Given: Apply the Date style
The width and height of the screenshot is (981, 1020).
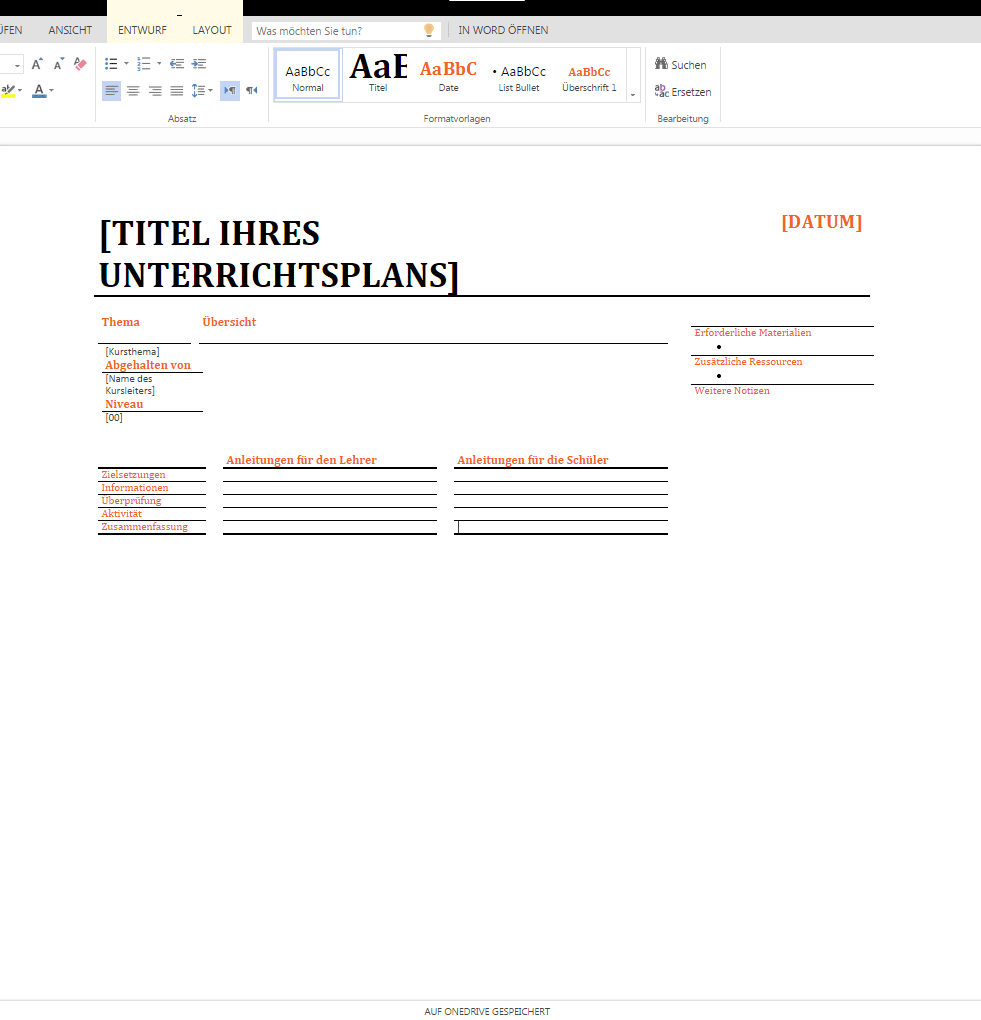Looking at the screenshot, I should click(448, 75).
